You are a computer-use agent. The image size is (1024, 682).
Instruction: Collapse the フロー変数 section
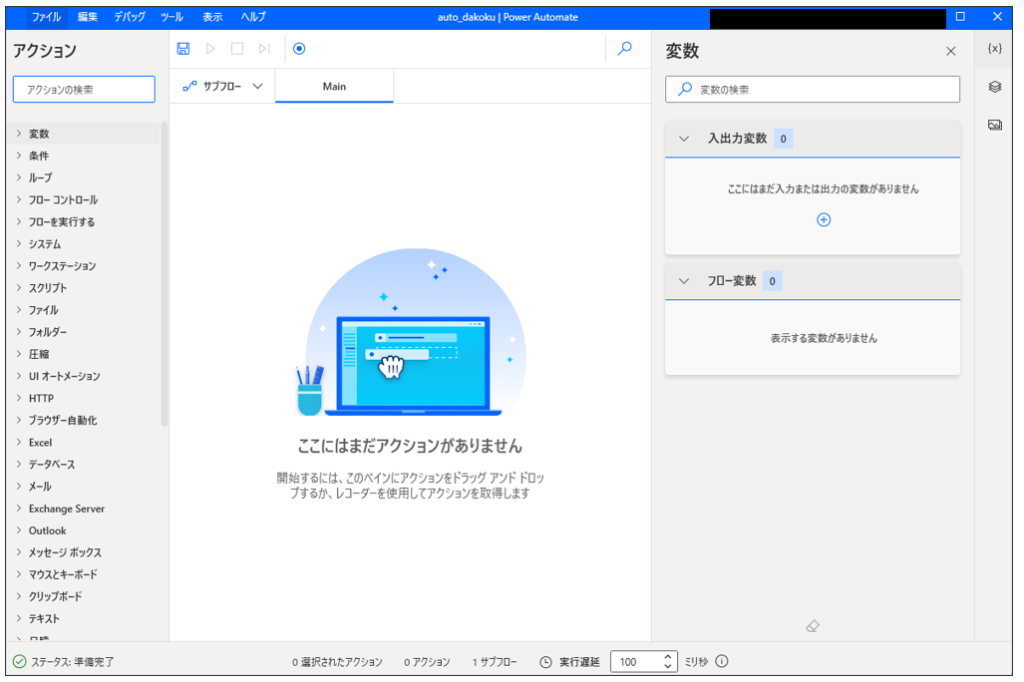(684, 281)
